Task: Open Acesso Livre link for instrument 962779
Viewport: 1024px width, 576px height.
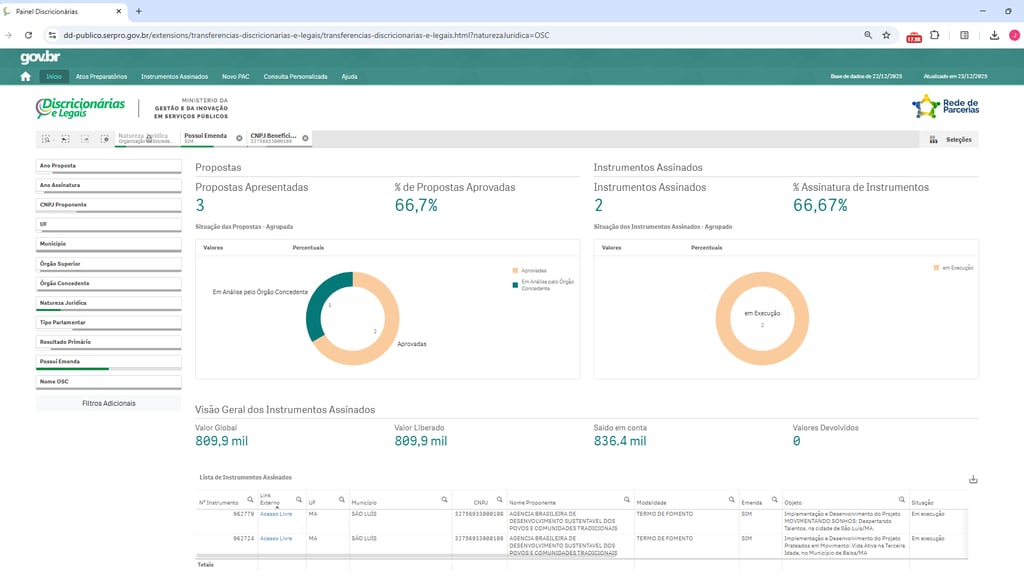Action: point(276,514)
